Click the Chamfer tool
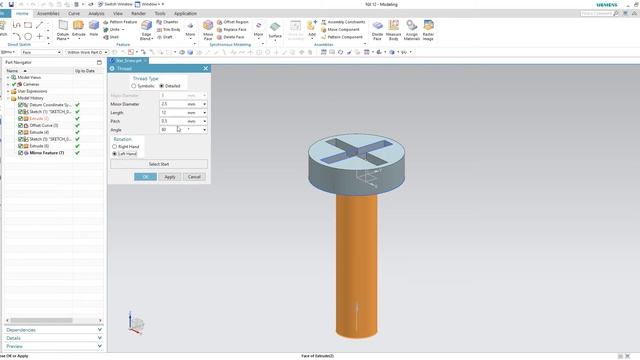 (x=167, y=22)
